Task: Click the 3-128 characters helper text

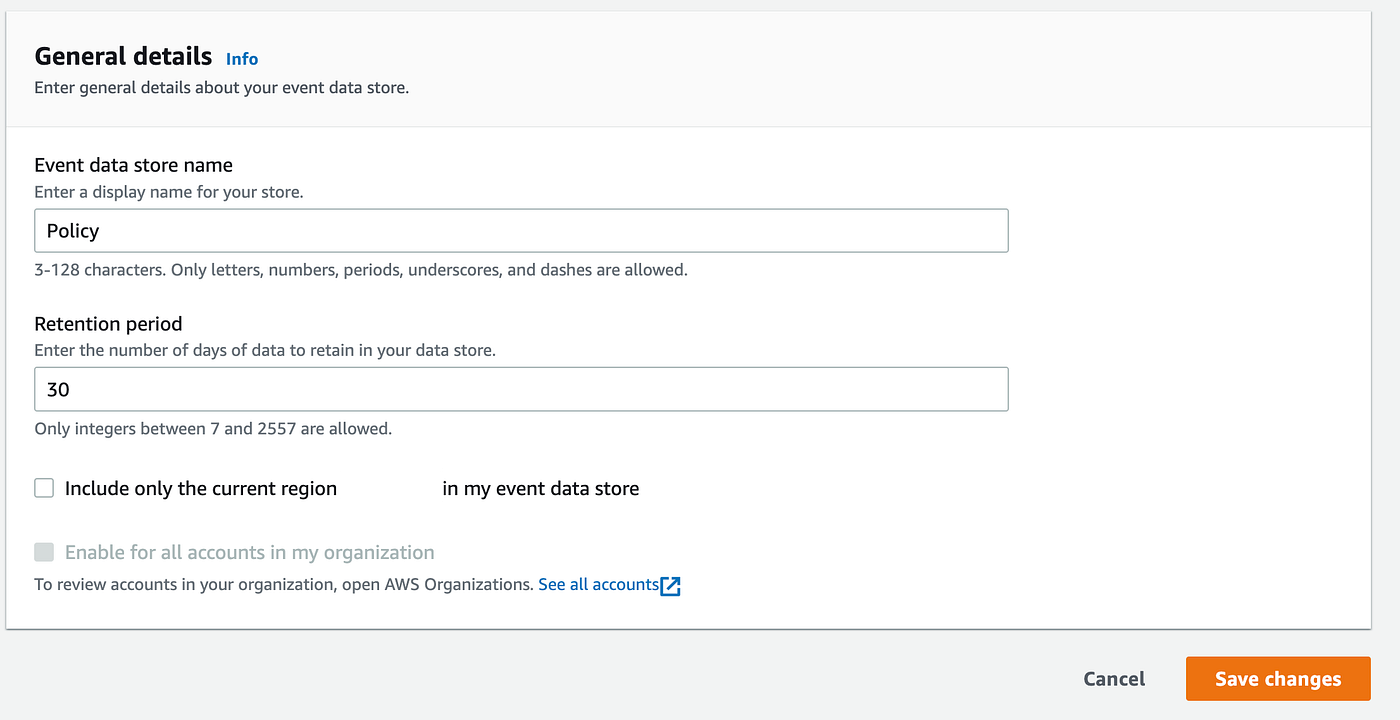Action: click(x=360, y=270)
